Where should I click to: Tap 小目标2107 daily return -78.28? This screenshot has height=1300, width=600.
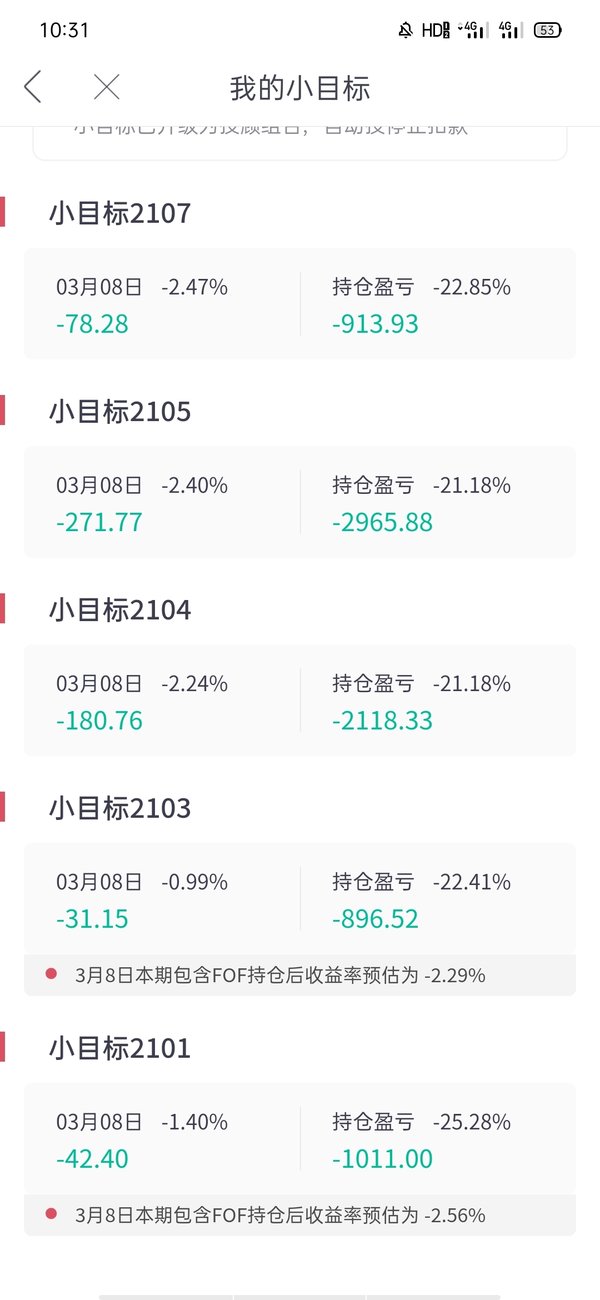coord(92,324)
